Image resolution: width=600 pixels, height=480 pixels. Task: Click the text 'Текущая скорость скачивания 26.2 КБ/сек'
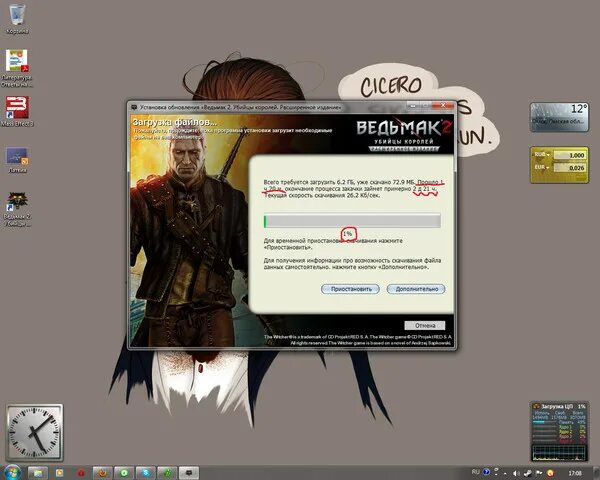coord(323,196)
